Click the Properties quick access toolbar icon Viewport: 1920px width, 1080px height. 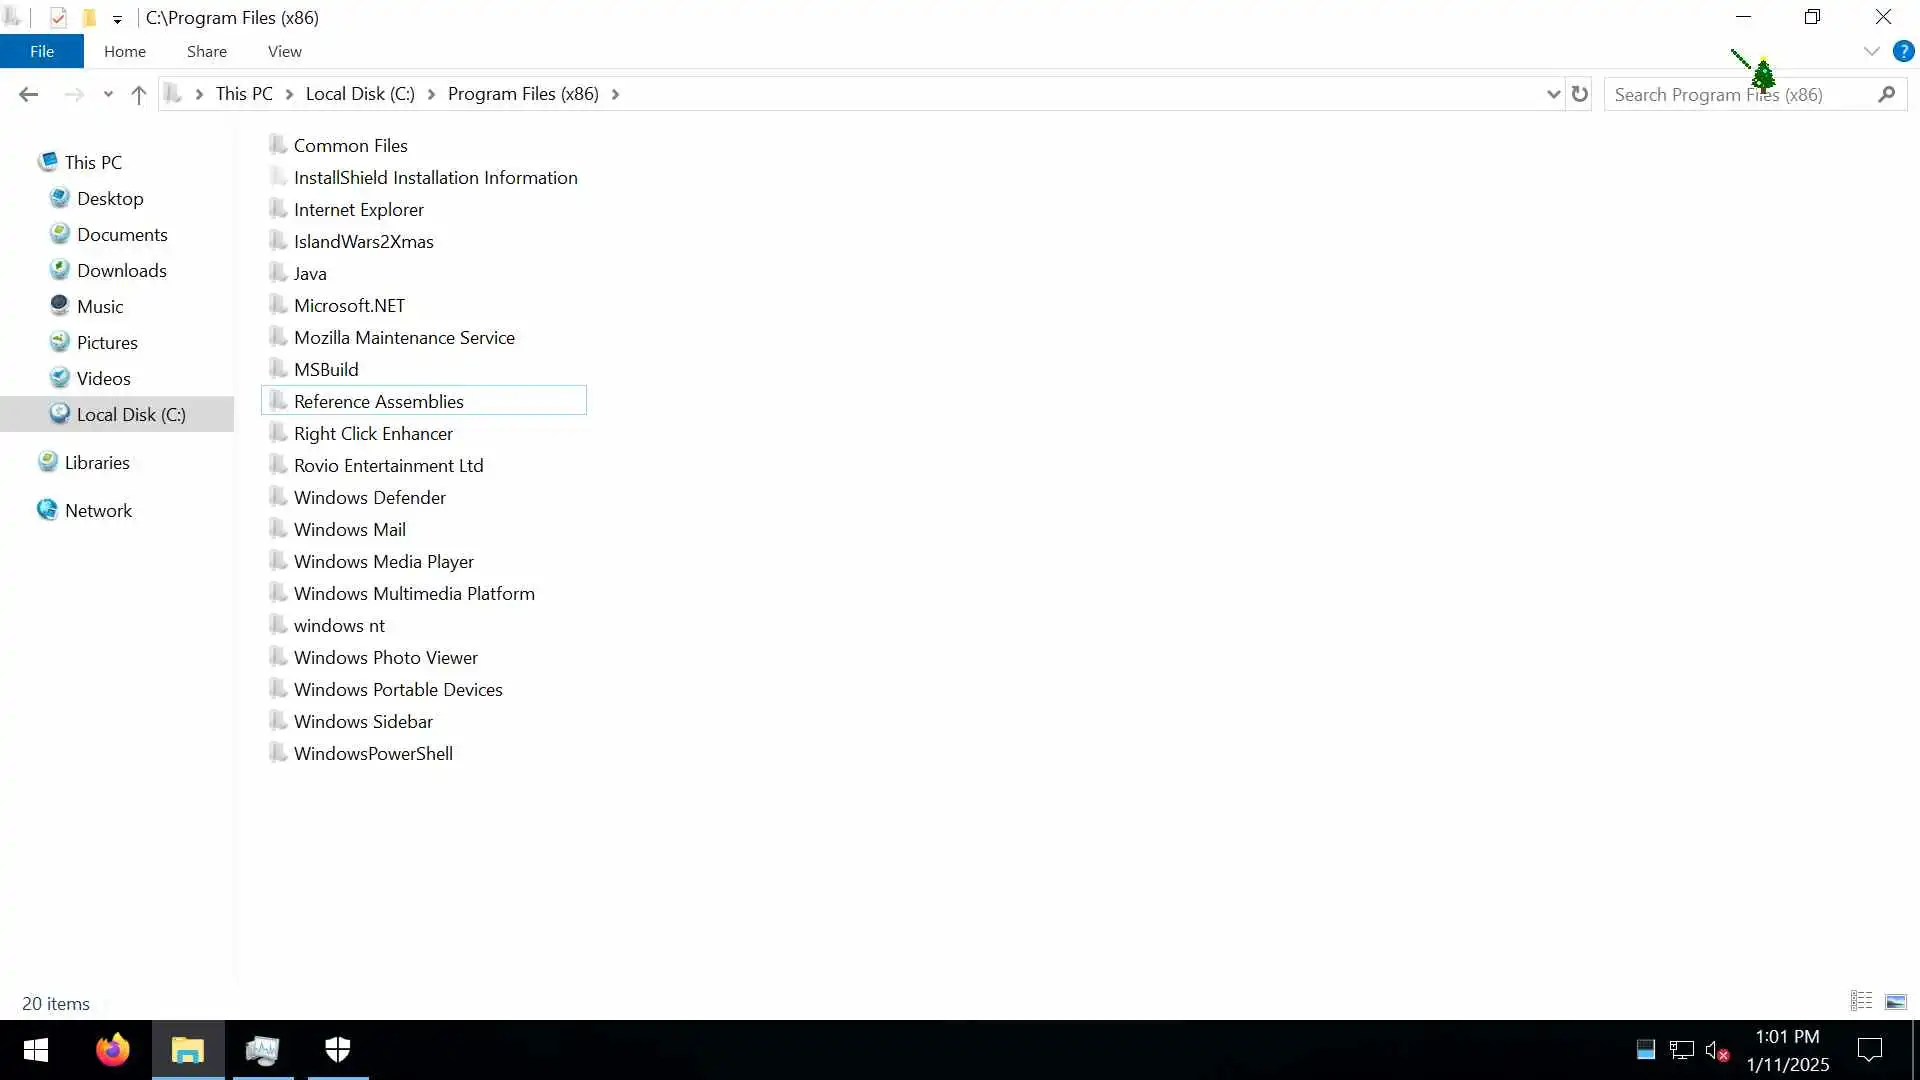click(58, 18)
